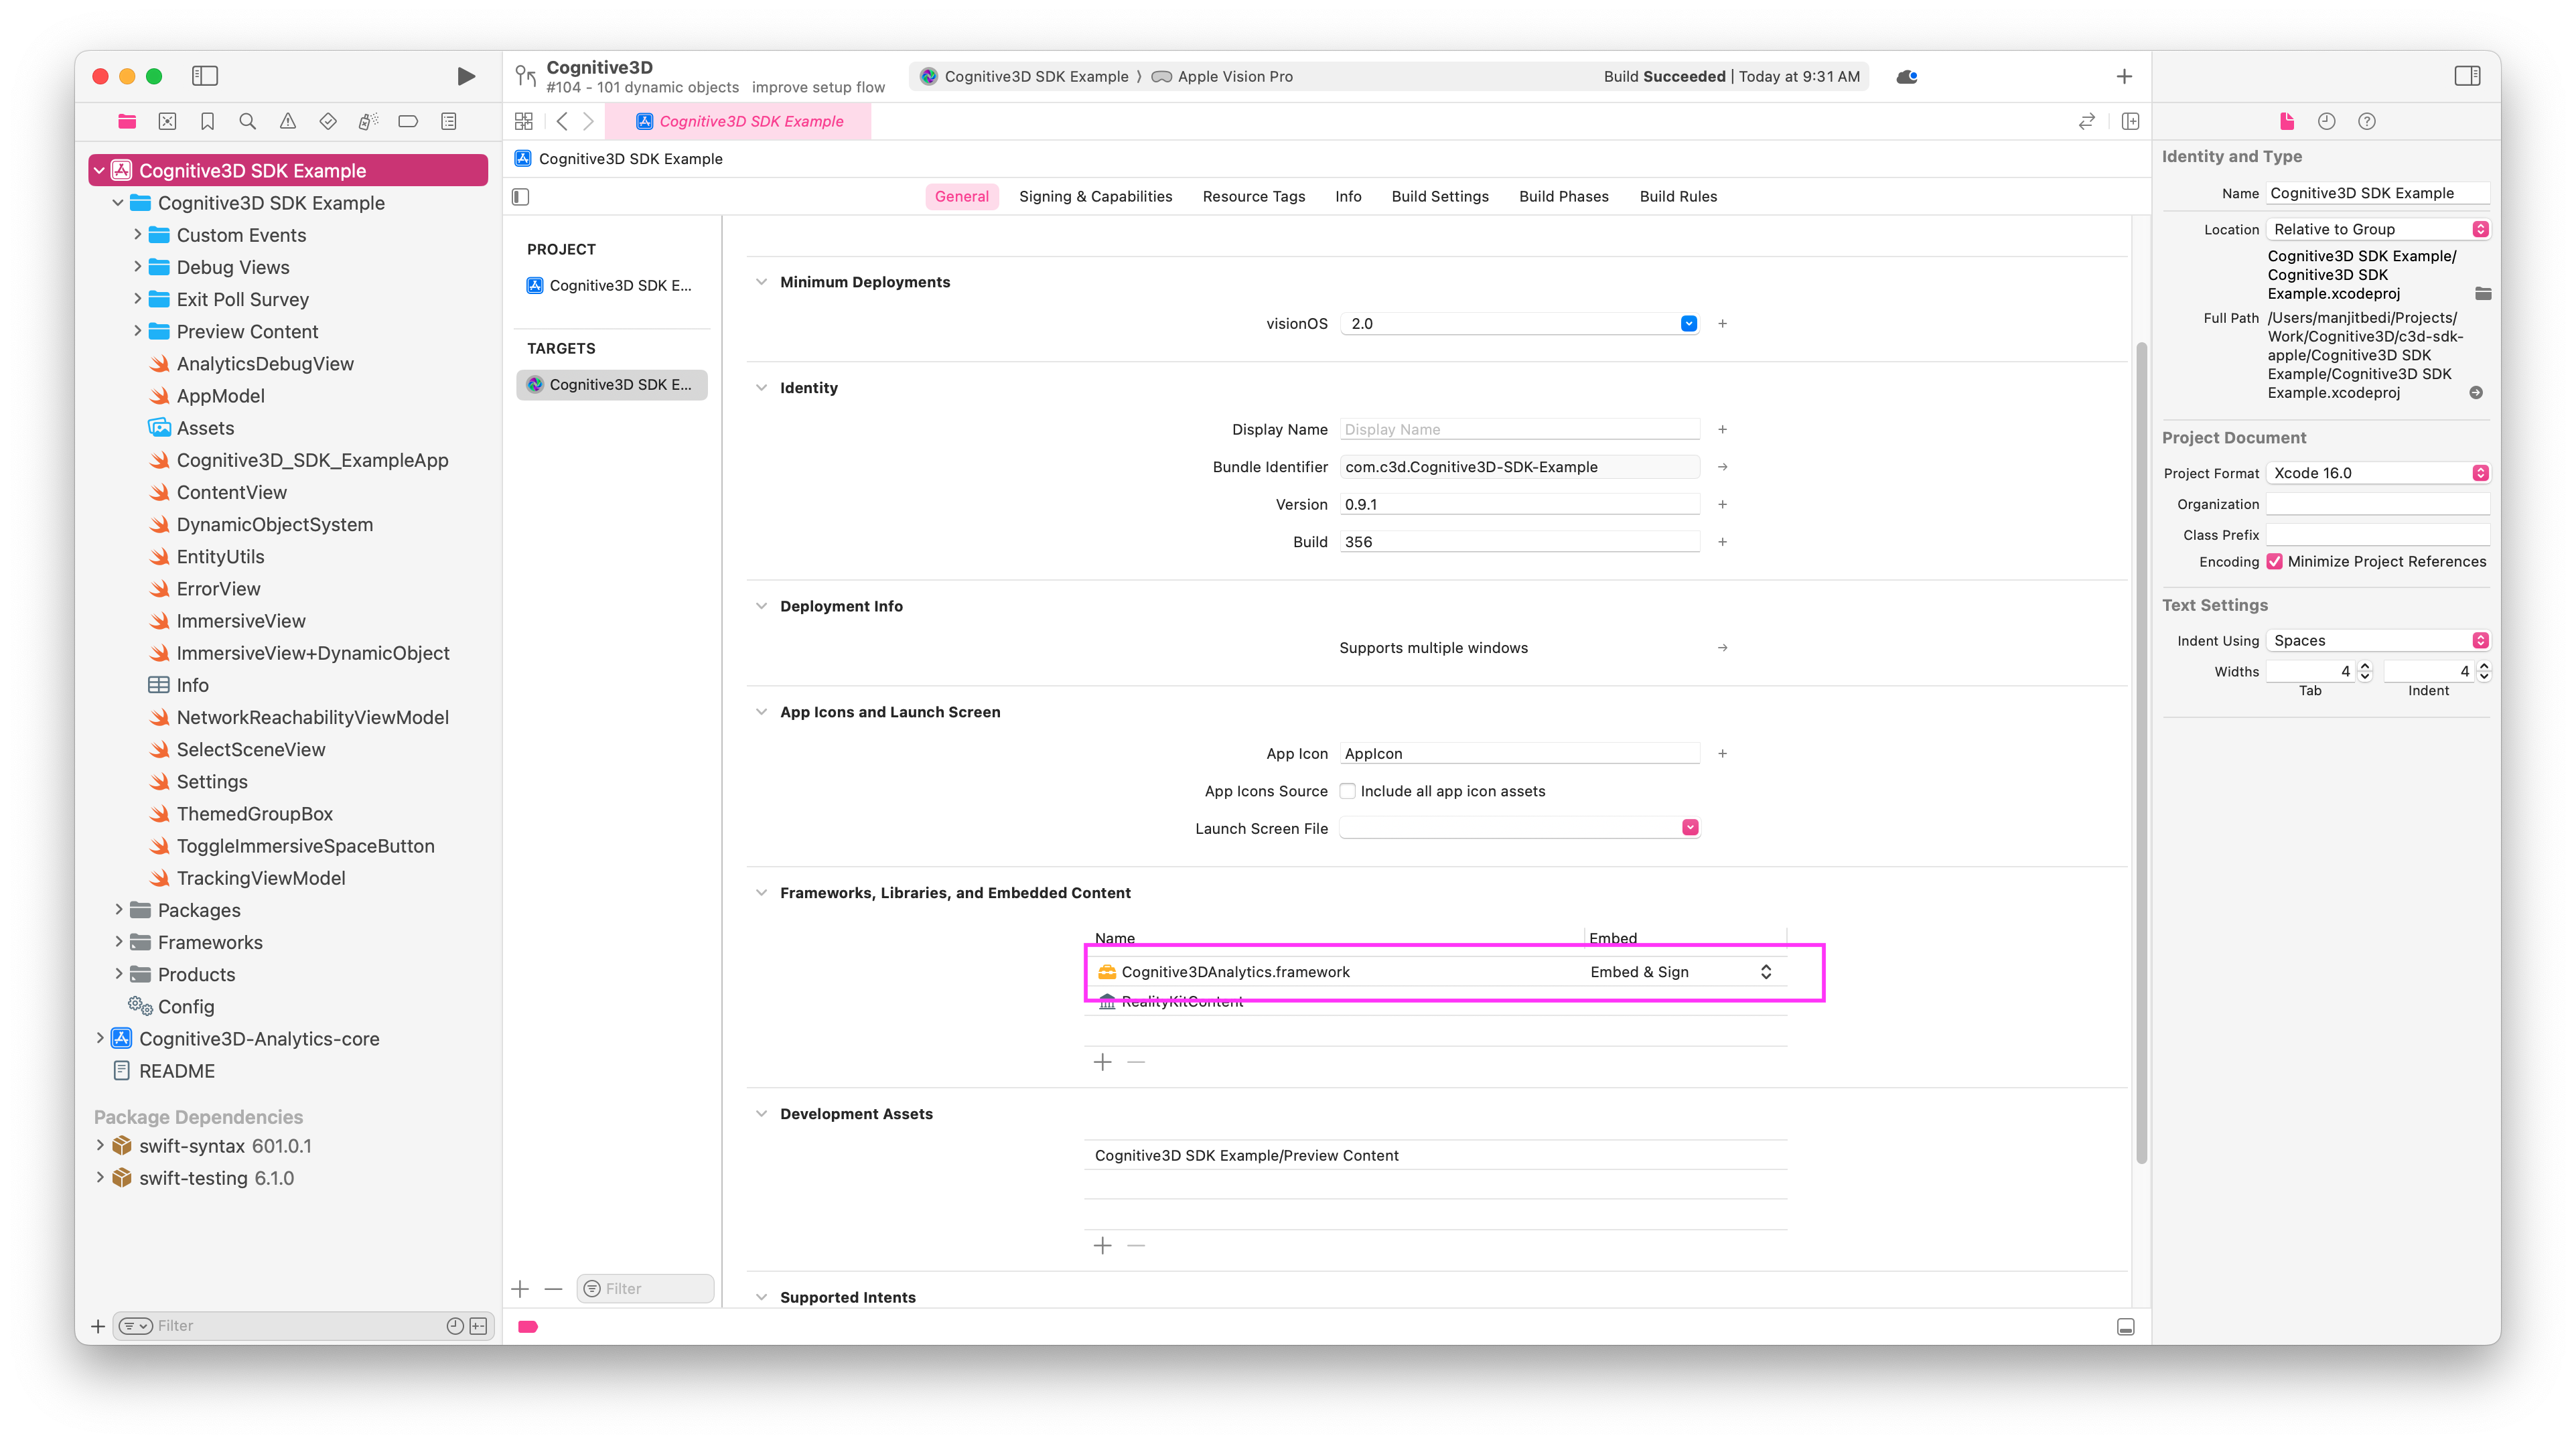Screen dimensions: 2576x1444
Task: Add a new target with plus button
Action: (x=520, y=1289)
